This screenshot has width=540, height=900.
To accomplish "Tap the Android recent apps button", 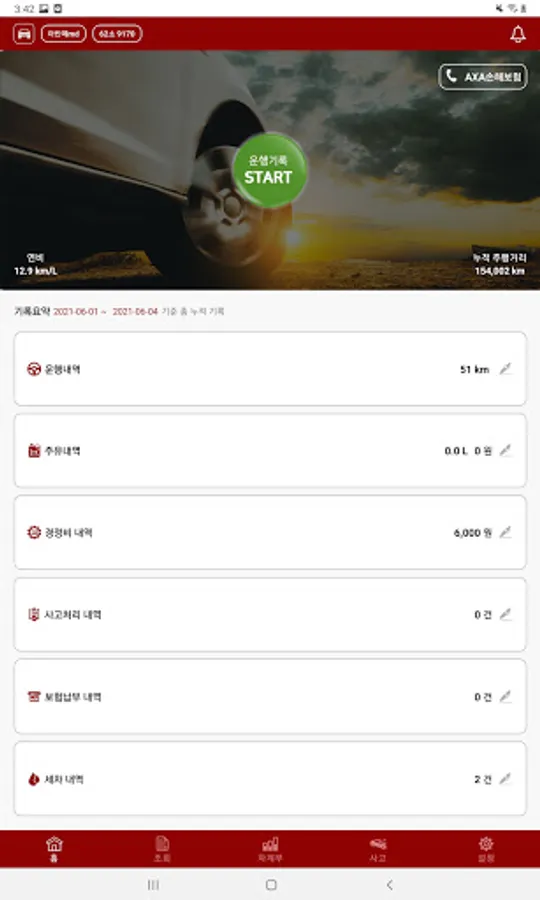I will pos(153,885).
